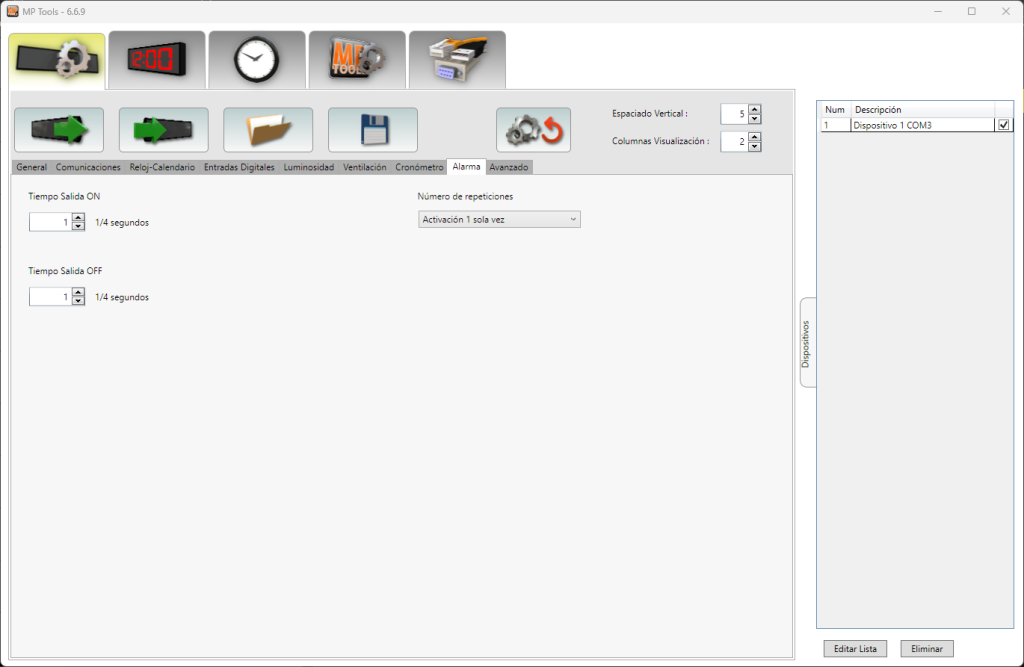Open the analog clock tab

click(257, 60)
